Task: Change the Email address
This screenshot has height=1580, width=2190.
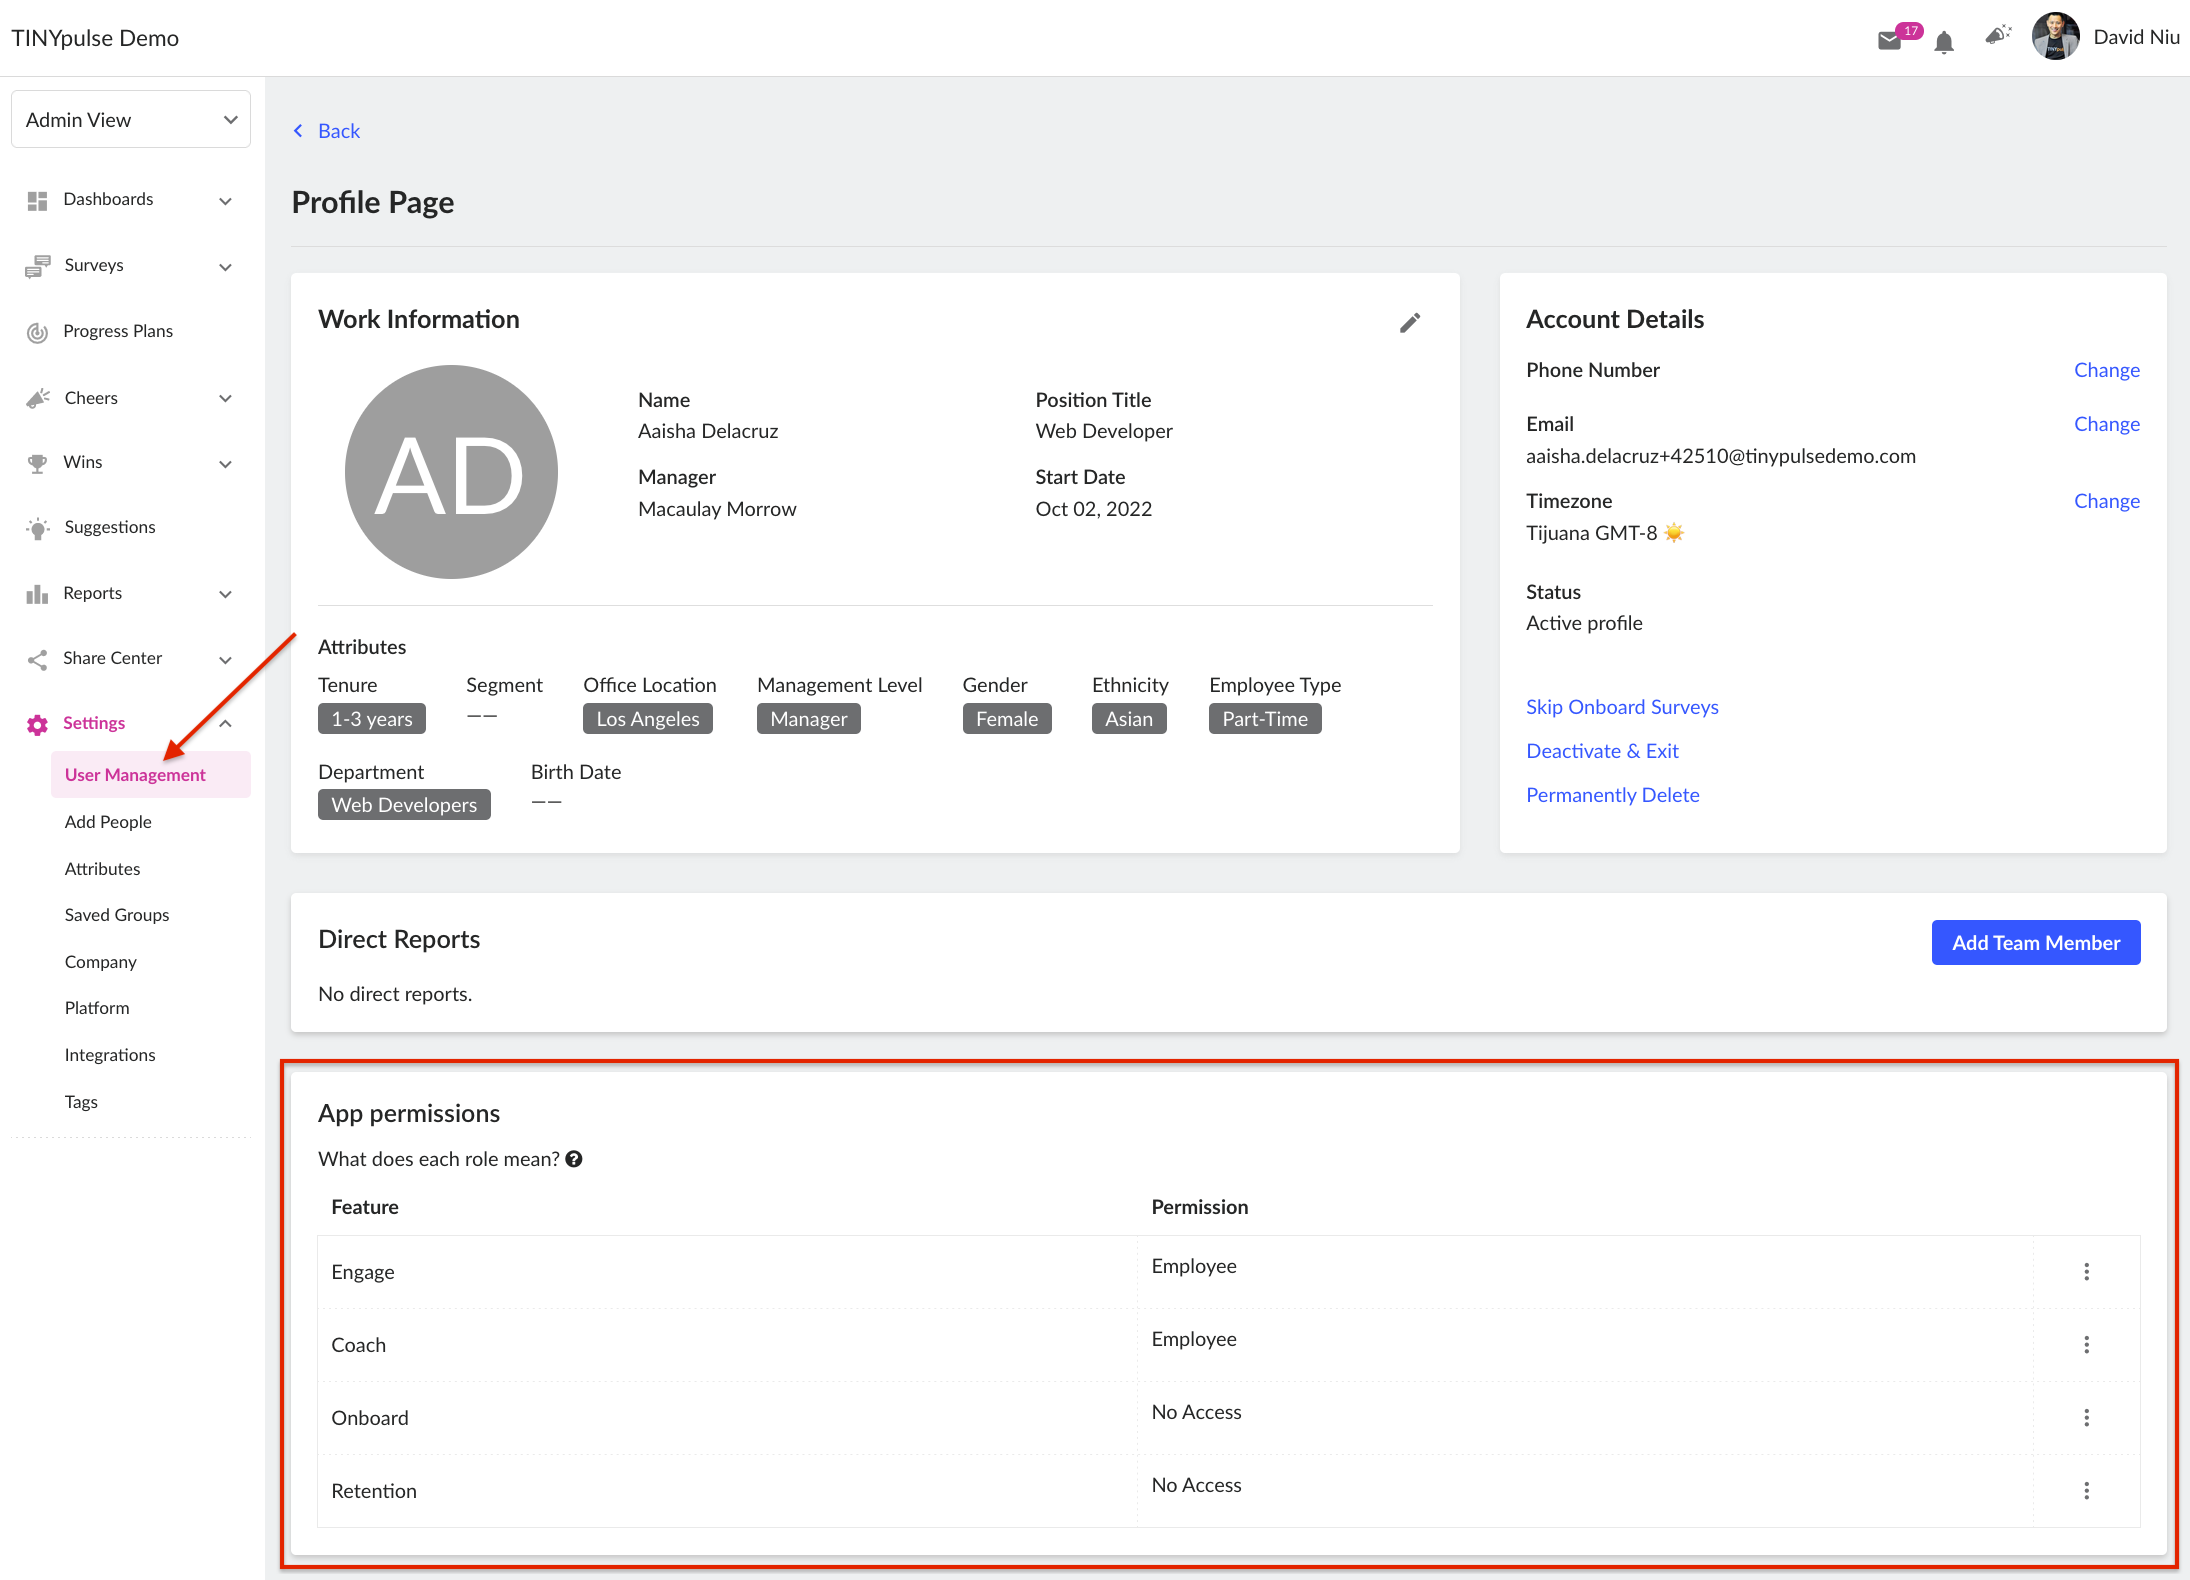Action: point(2106,424)
